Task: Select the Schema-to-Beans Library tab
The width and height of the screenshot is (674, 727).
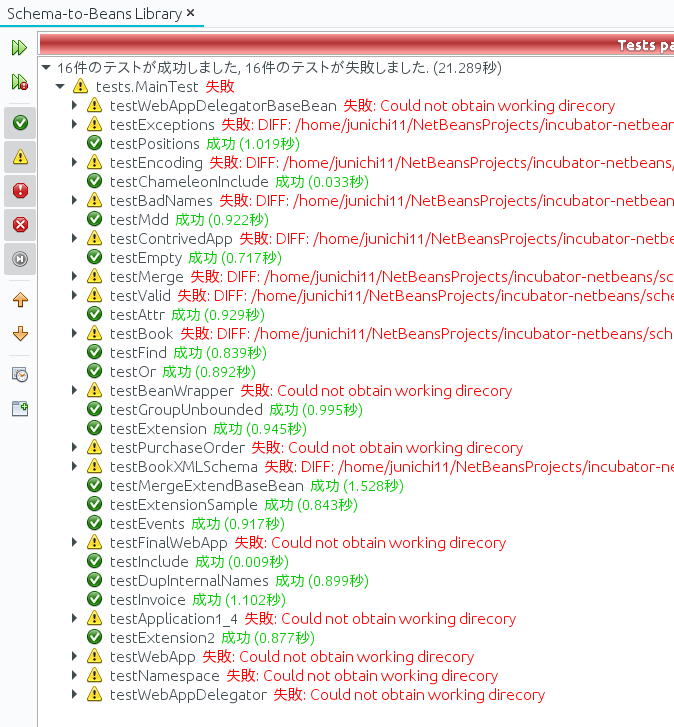Action: [95, 14]
